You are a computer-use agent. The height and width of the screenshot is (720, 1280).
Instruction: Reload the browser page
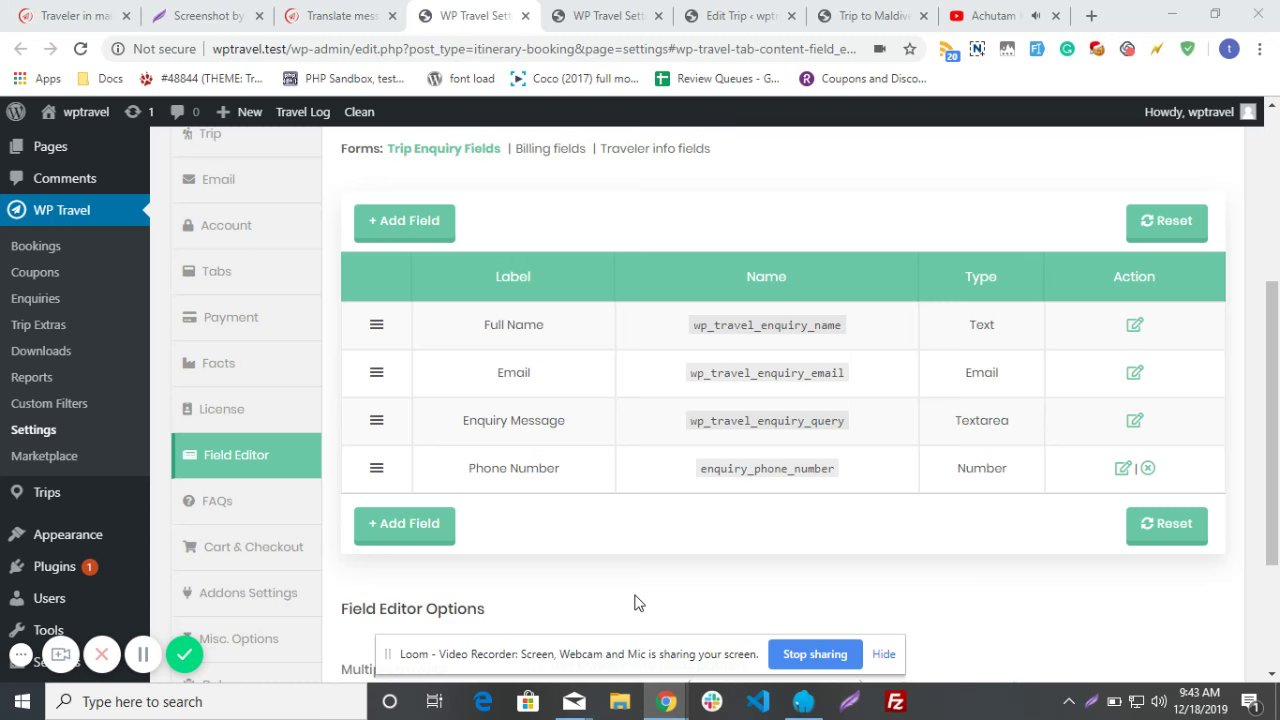point(80,49)
